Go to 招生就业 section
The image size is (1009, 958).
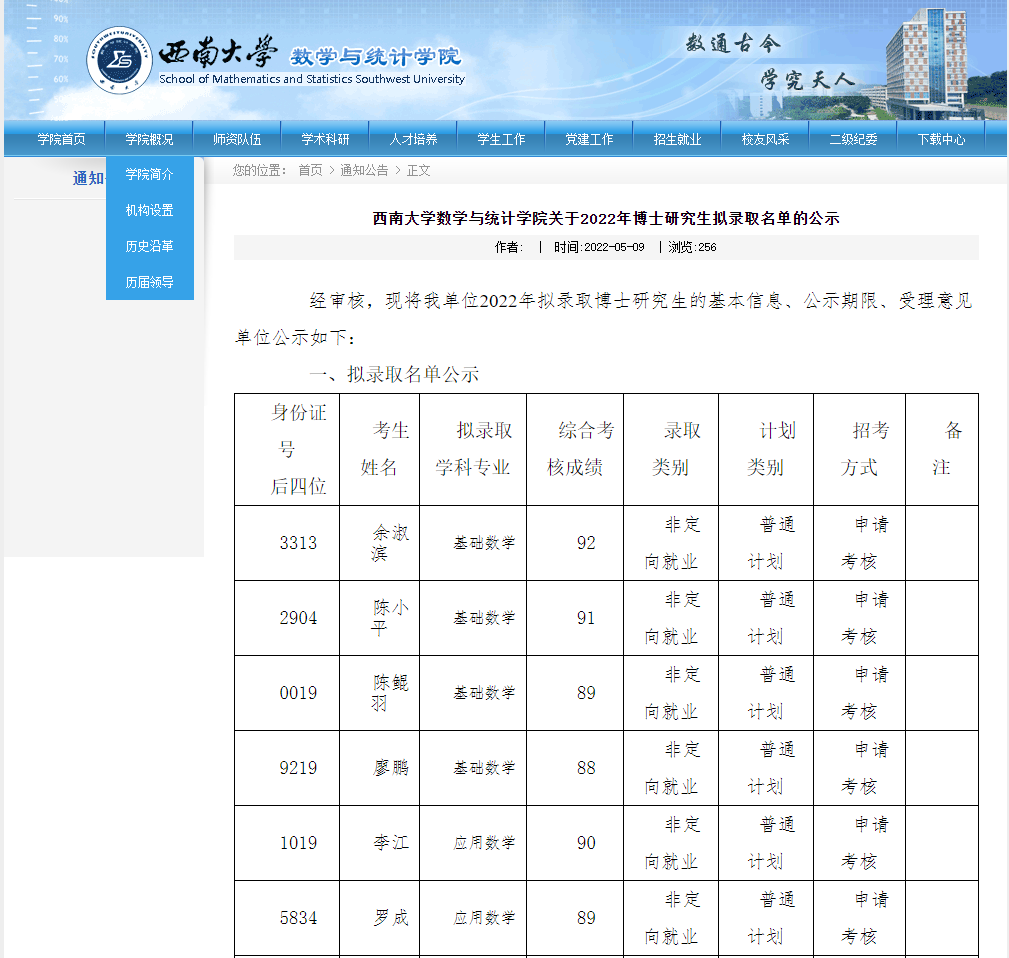coord(678,139)
